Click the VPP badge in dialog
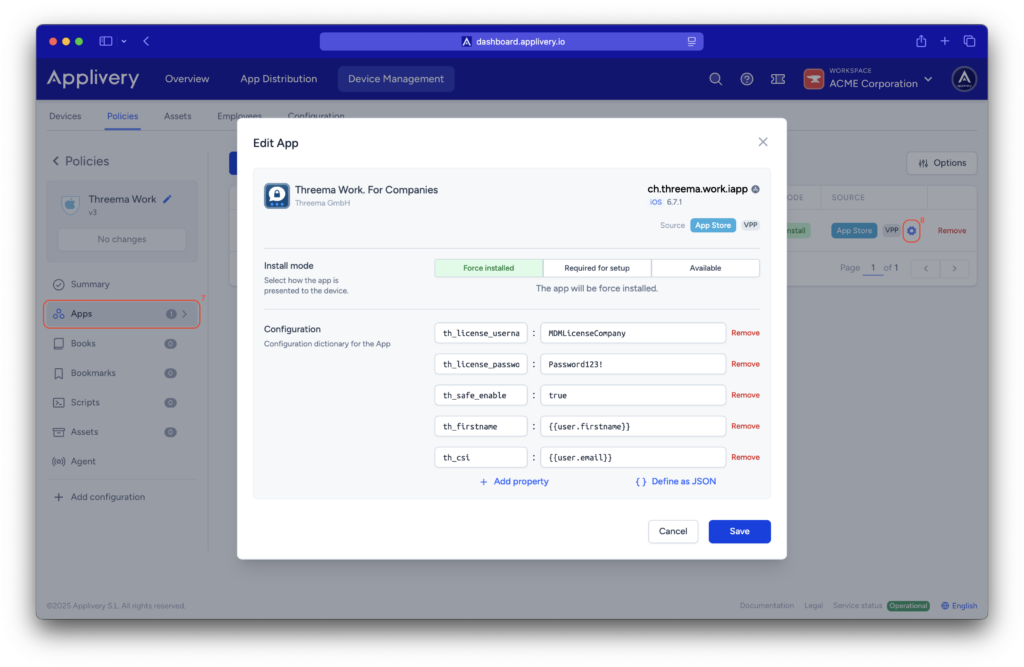Image resolution: width=1024 pixels, height=667 pixels. coord(750,225)
